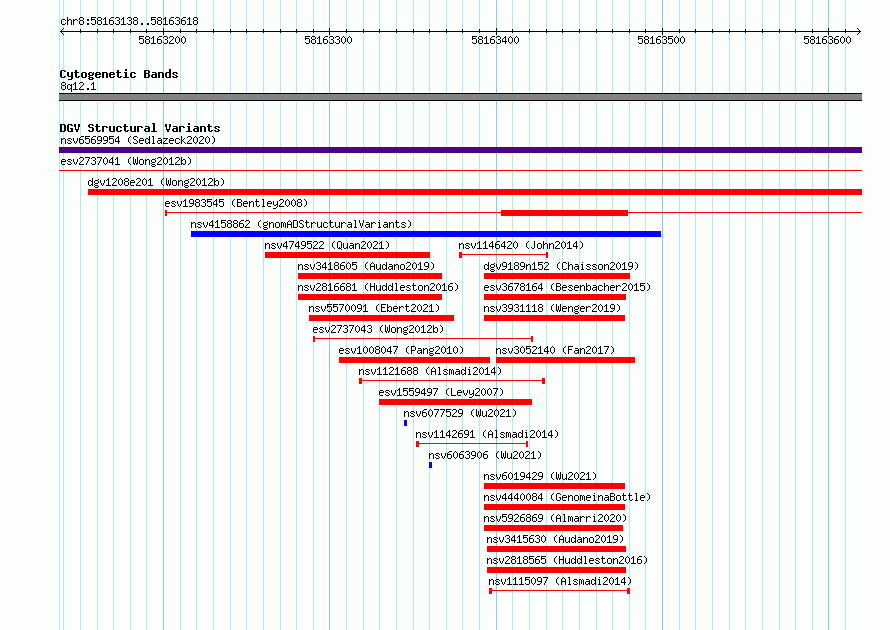Click the nsv6569954 (Sedlazeck2020) variant label
Viewport: 890px width, 630px height.
pos(138,140)
